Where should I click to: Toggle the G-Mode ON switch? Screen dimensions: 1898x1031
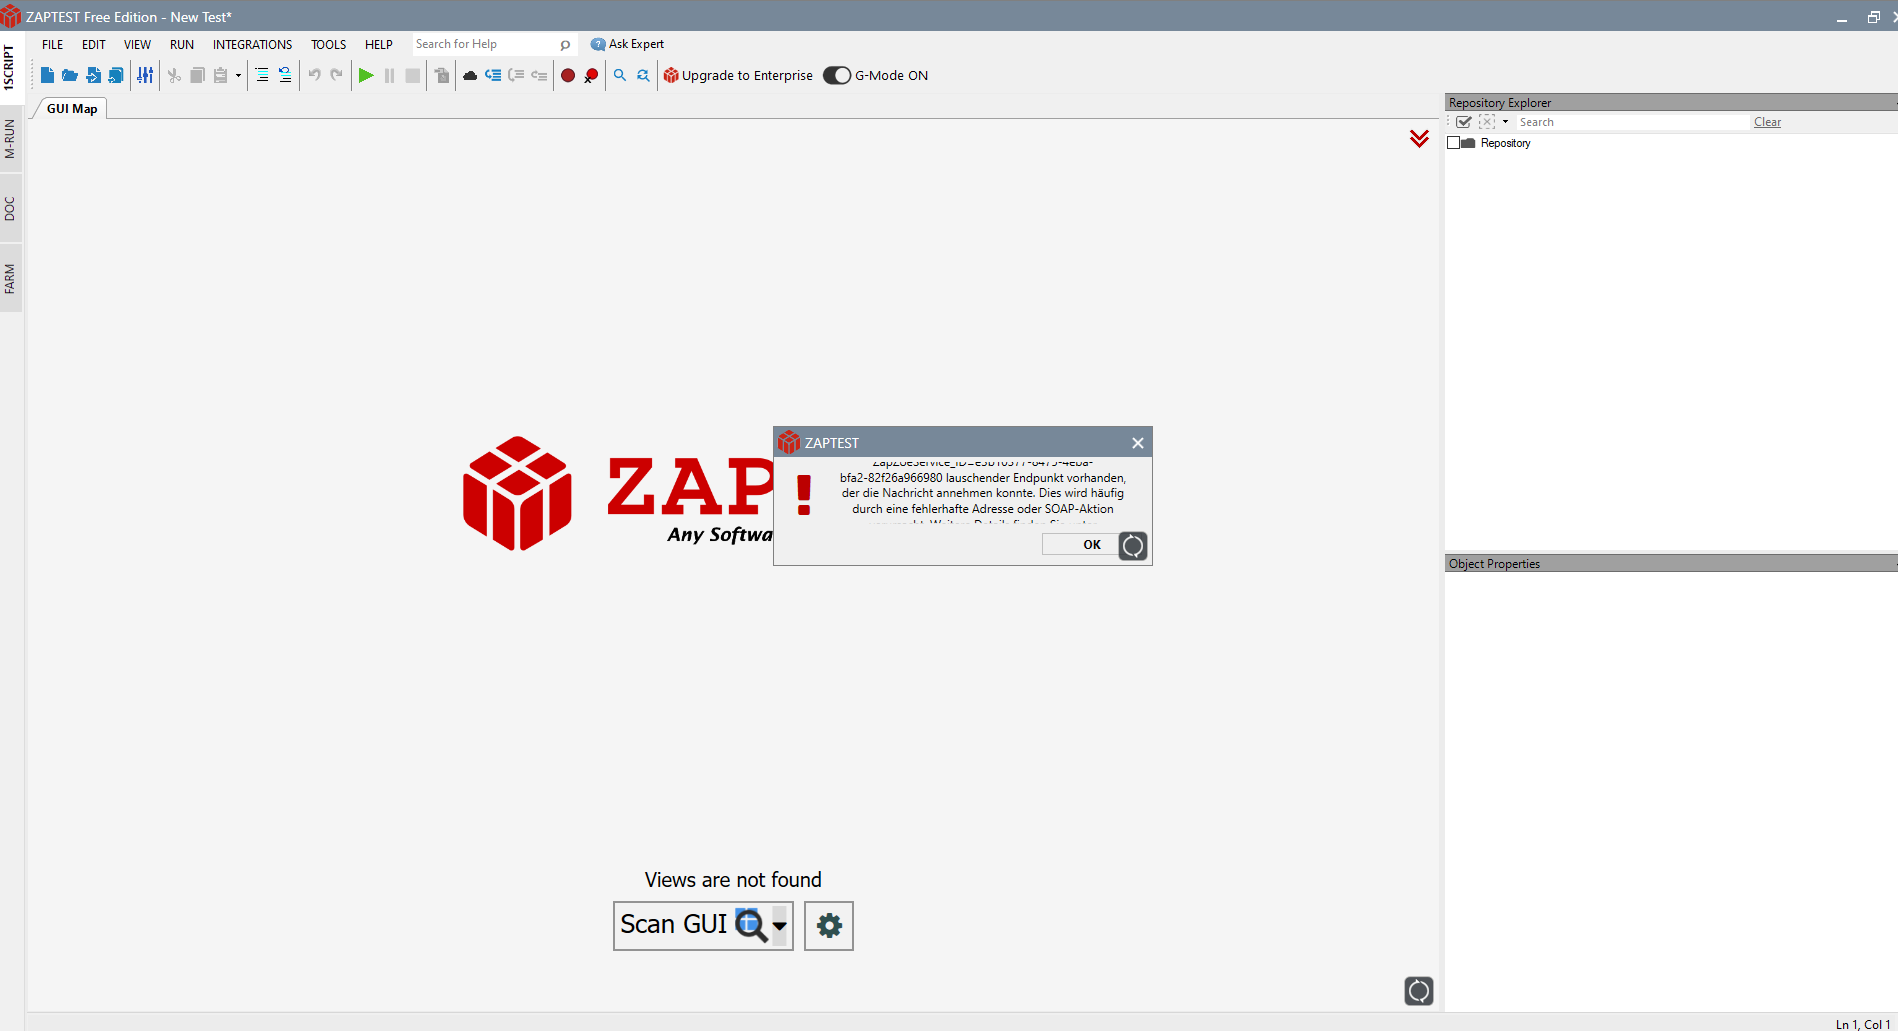(837, 76)
